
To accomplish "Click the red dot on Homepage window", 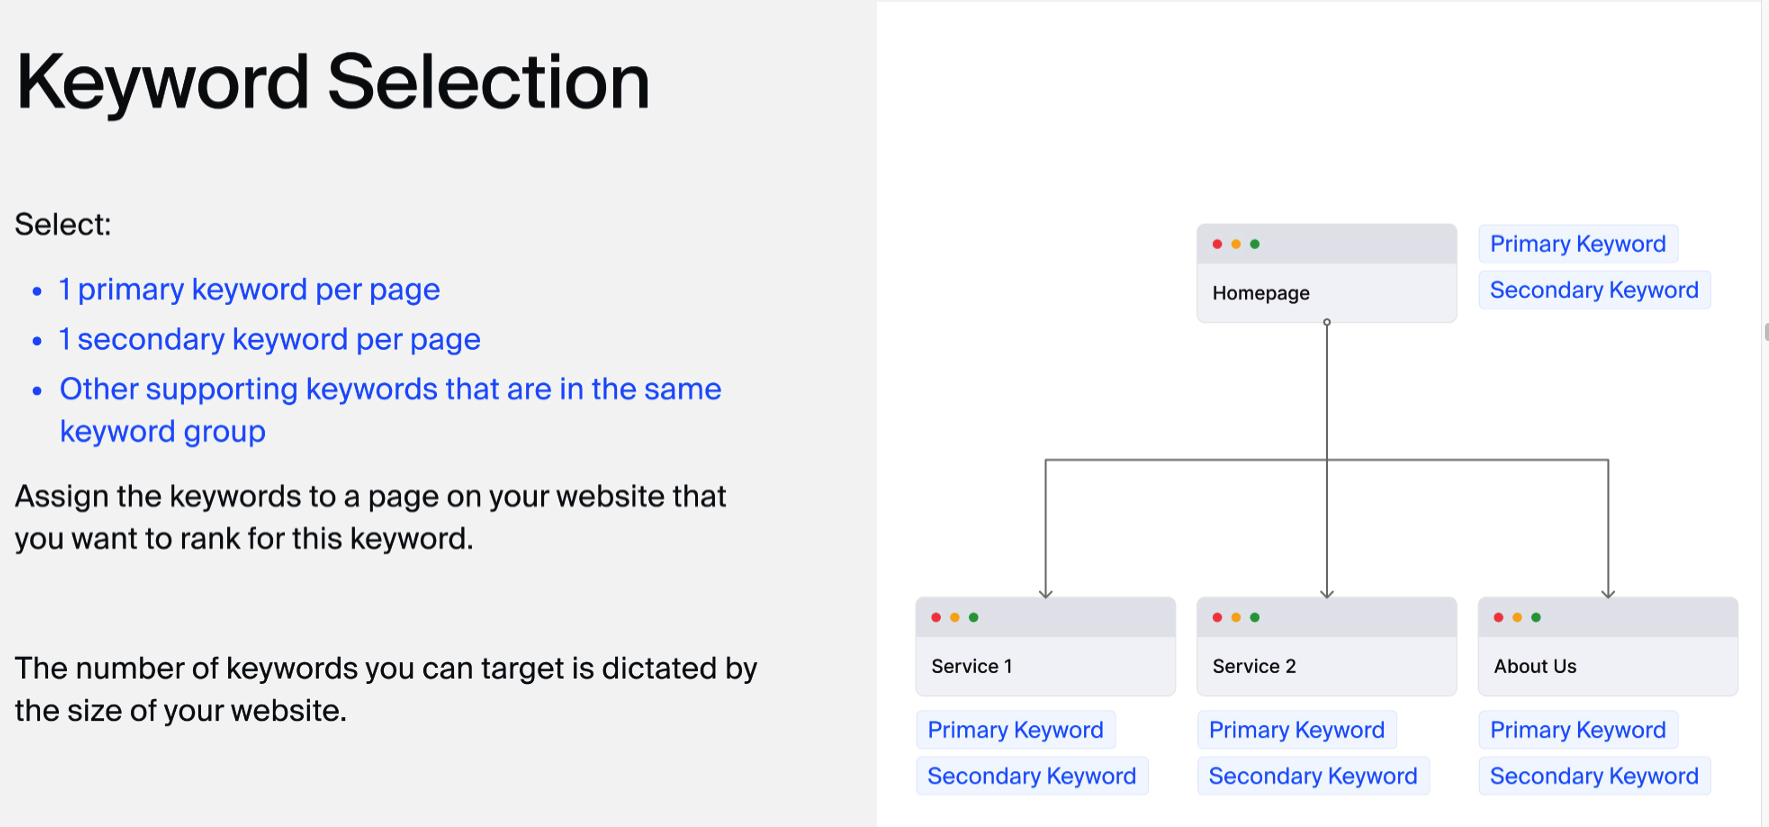I will pos(1217,244).
